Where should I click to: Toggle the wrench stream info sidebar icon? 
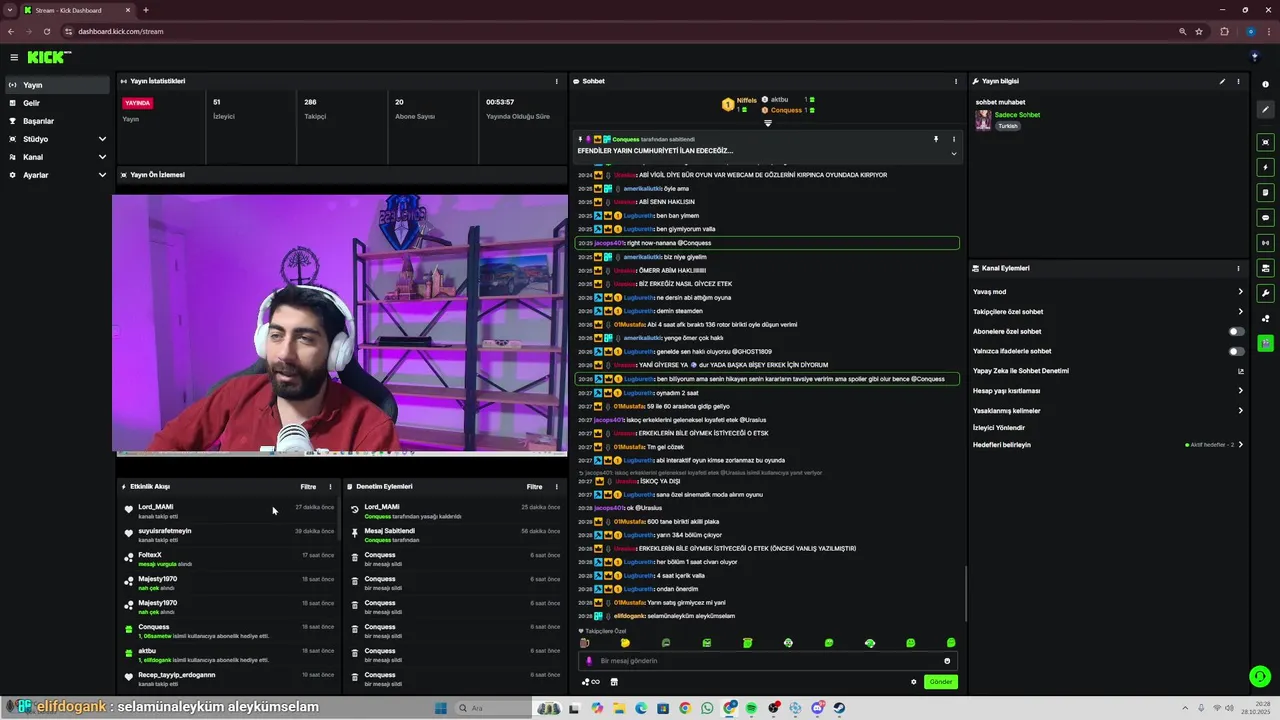click(x=1265, y=293)
